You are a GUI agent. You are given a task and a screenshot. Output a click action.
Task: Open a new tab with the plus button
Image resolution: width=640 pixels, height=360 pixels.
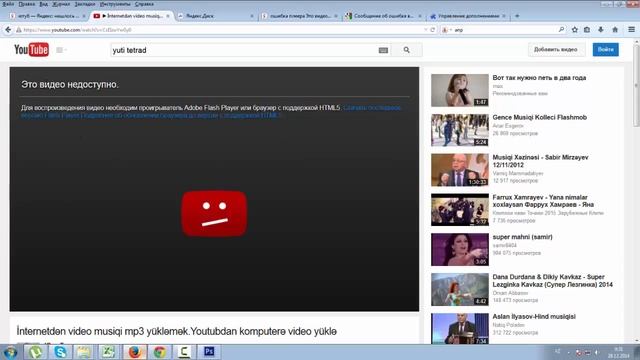pos(517,16)
